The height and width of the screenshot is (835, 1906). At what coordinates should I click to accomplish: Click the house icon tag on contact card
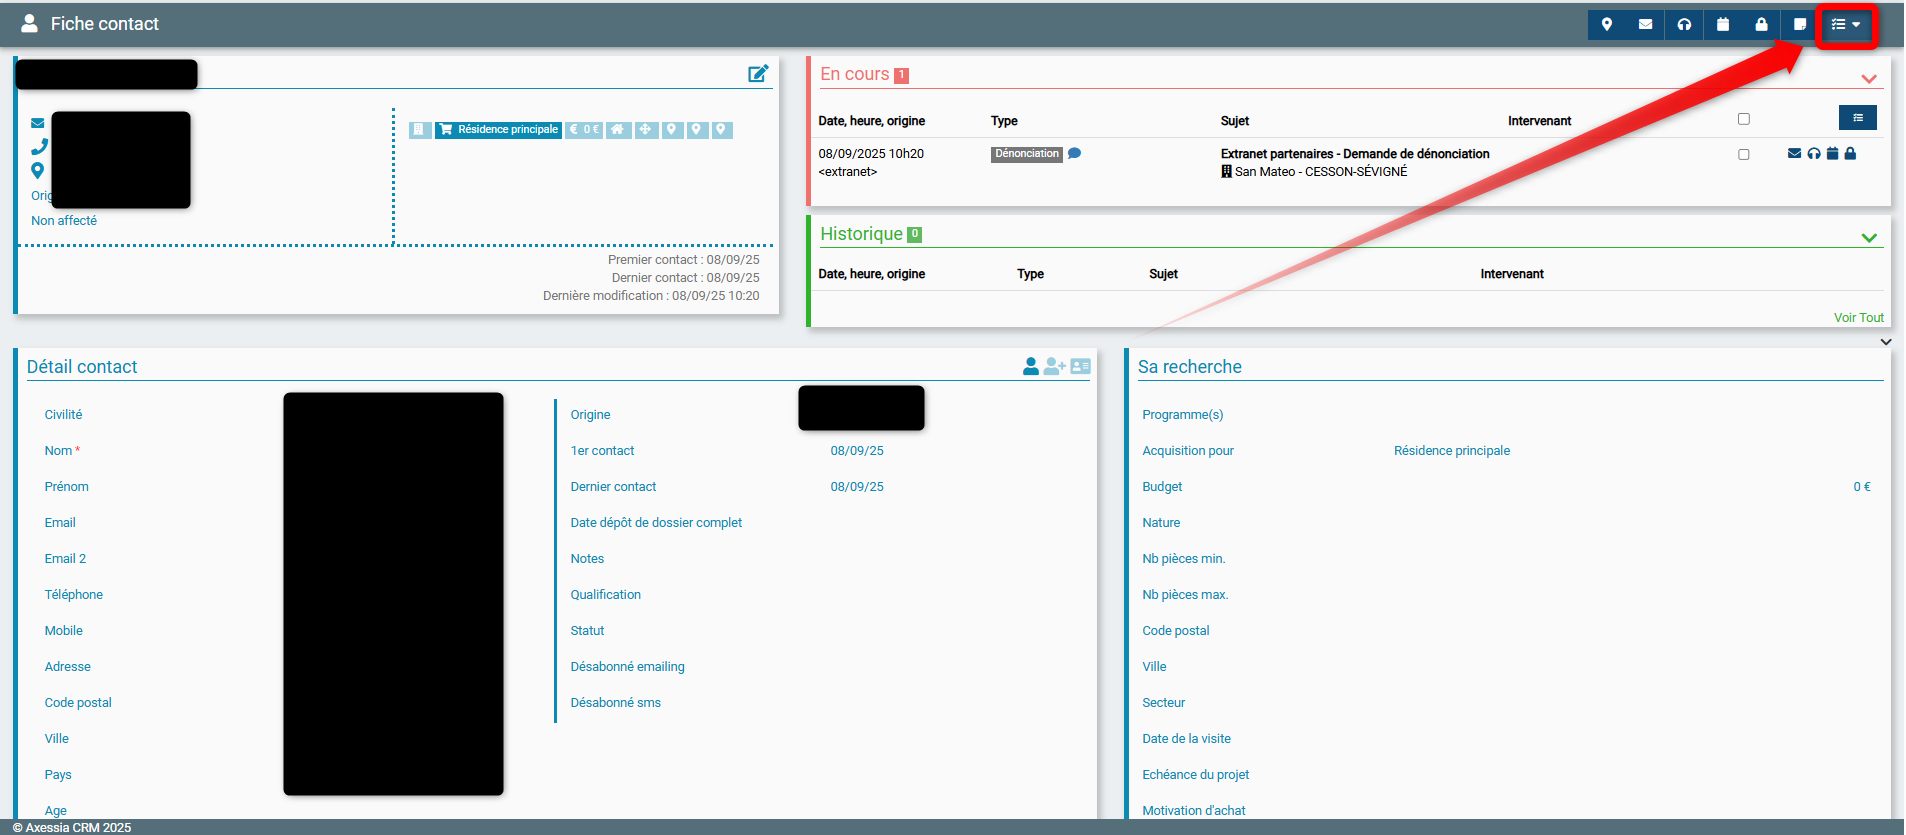pyautogui.click(x=618, y=130)
